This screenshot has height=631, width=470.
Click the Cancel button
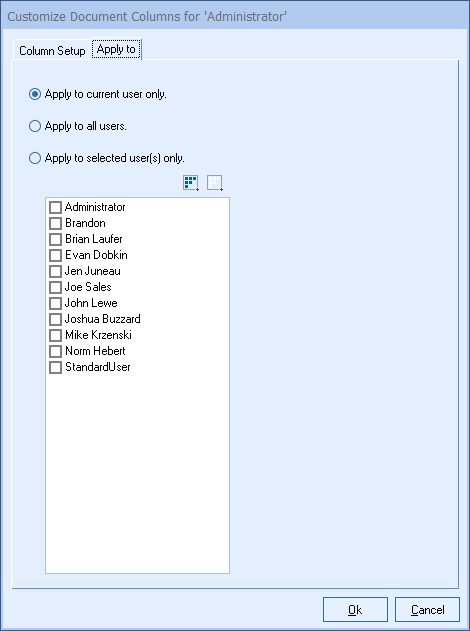427,610
